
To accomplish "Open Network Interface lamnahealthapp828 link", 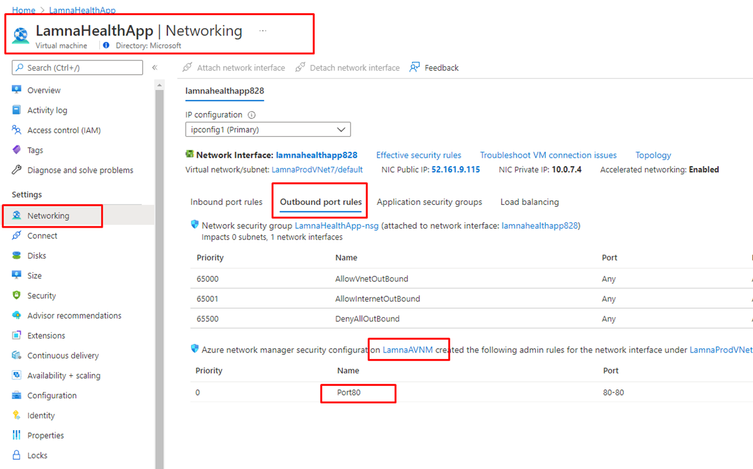I will tap(316, 155).
